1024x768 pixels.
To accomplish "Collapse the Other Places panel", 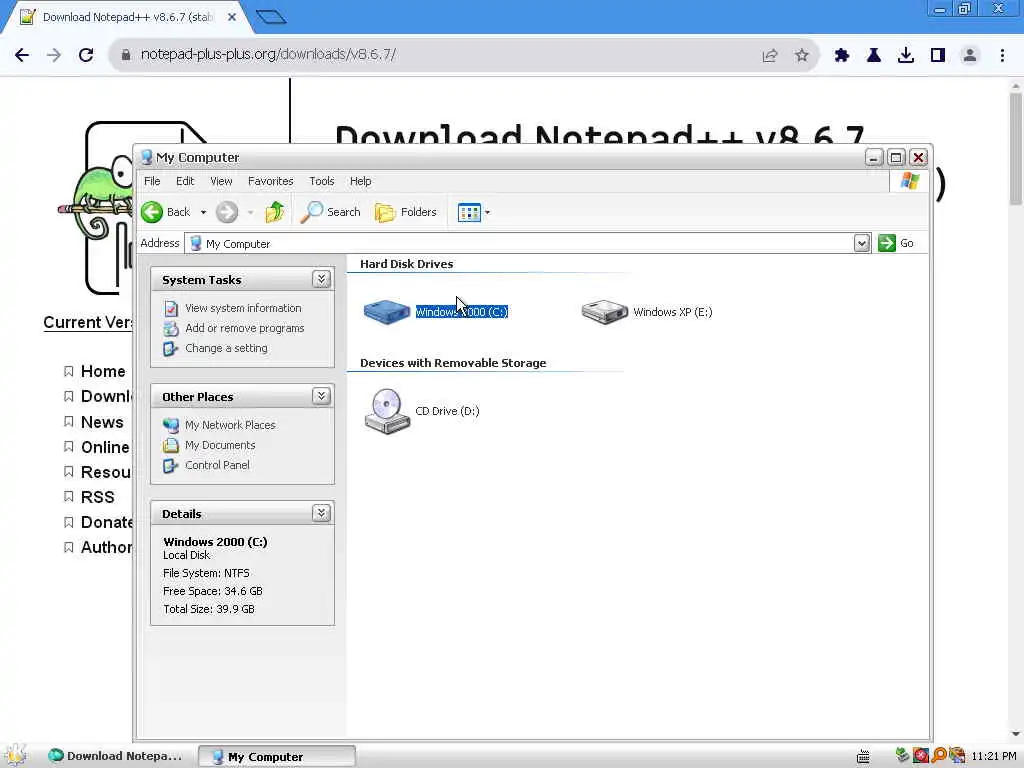I will click(x=321, y=396).
